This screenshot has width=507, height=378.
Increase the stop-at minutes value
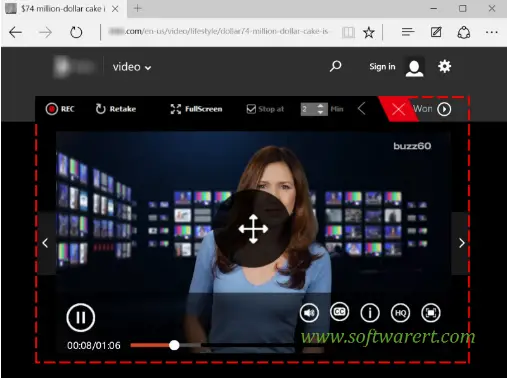click(x=321, y=106)
